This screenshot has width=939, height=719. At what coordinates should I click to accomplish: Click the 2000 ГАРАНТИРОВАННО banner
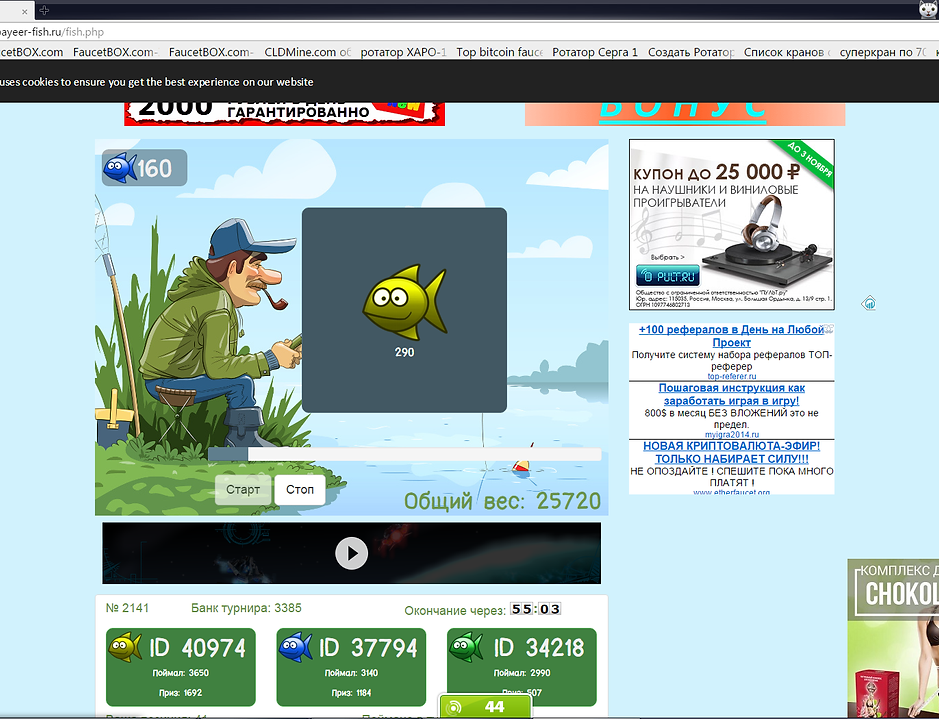(284, 114)
